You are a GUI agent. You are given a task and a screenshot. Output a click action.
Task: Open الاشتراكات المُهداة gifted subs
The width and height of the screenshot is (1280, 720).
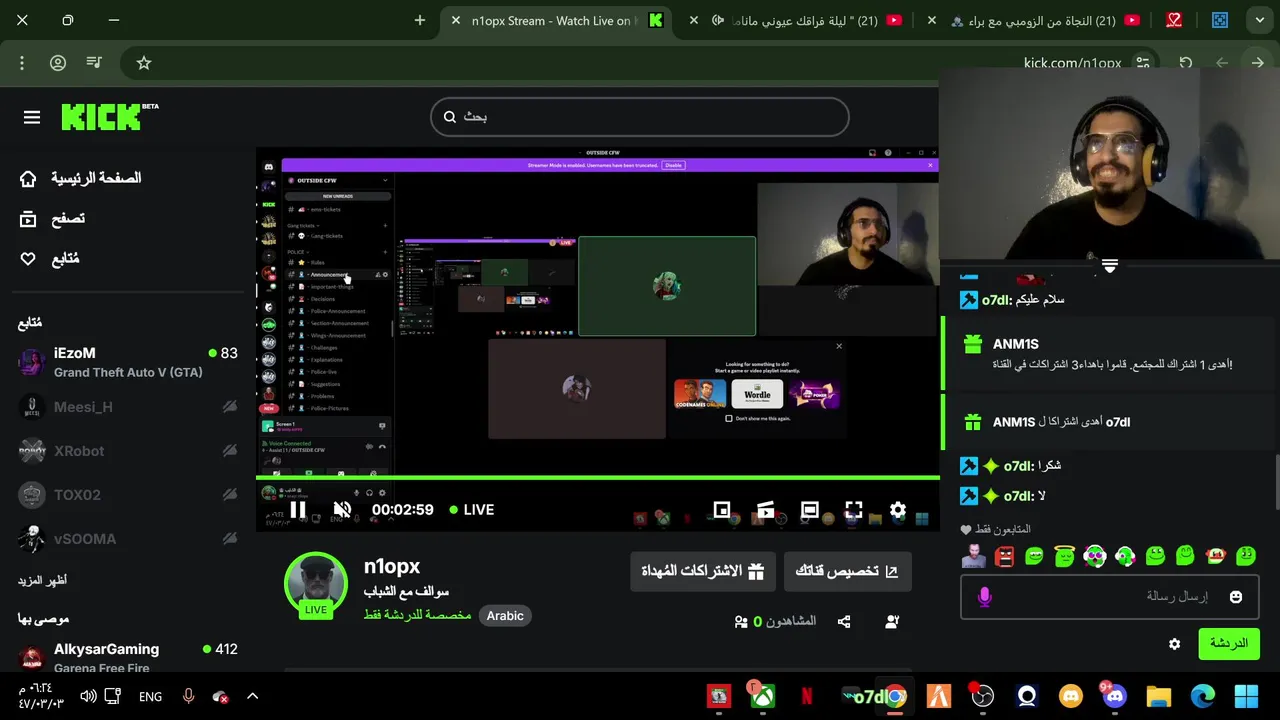703,571
